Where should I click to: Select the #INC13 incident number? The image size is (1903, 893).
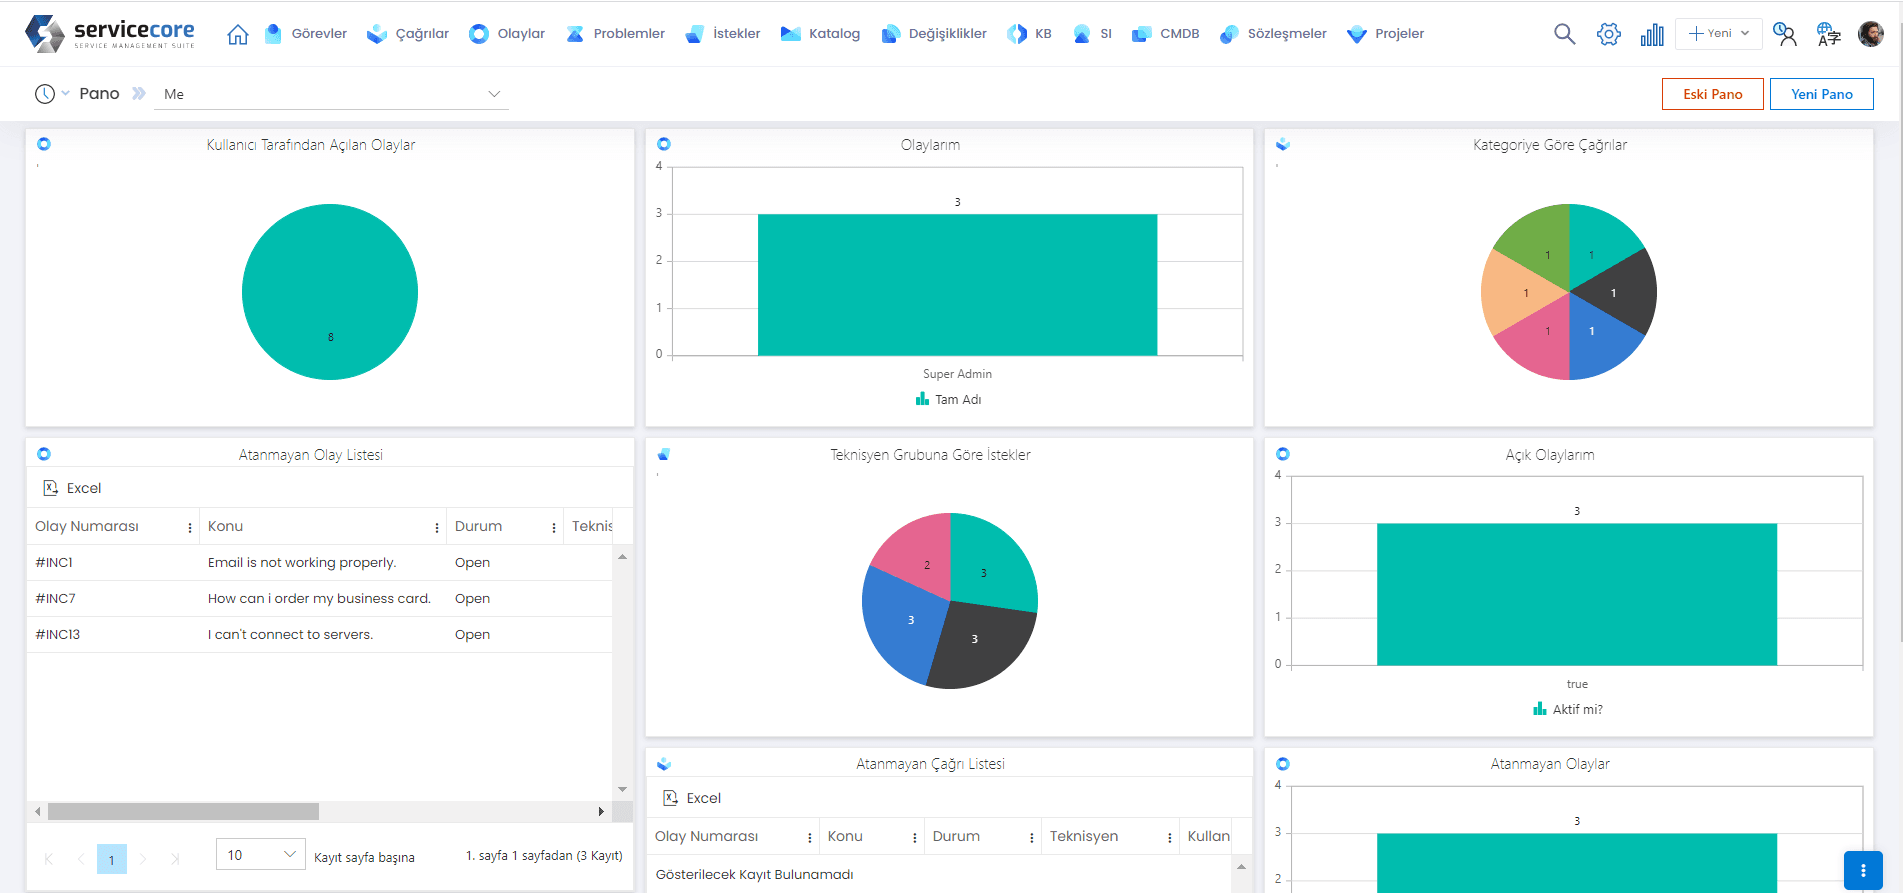58,635
